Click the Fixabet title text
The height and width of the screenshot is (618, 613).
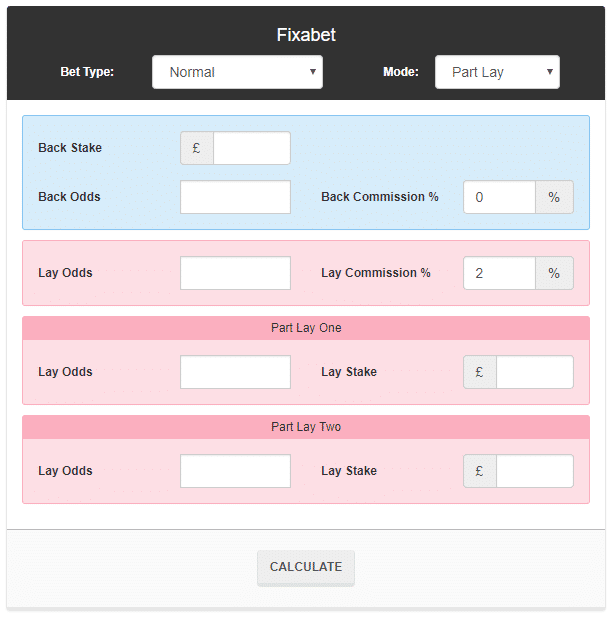[x=306, y=35]
